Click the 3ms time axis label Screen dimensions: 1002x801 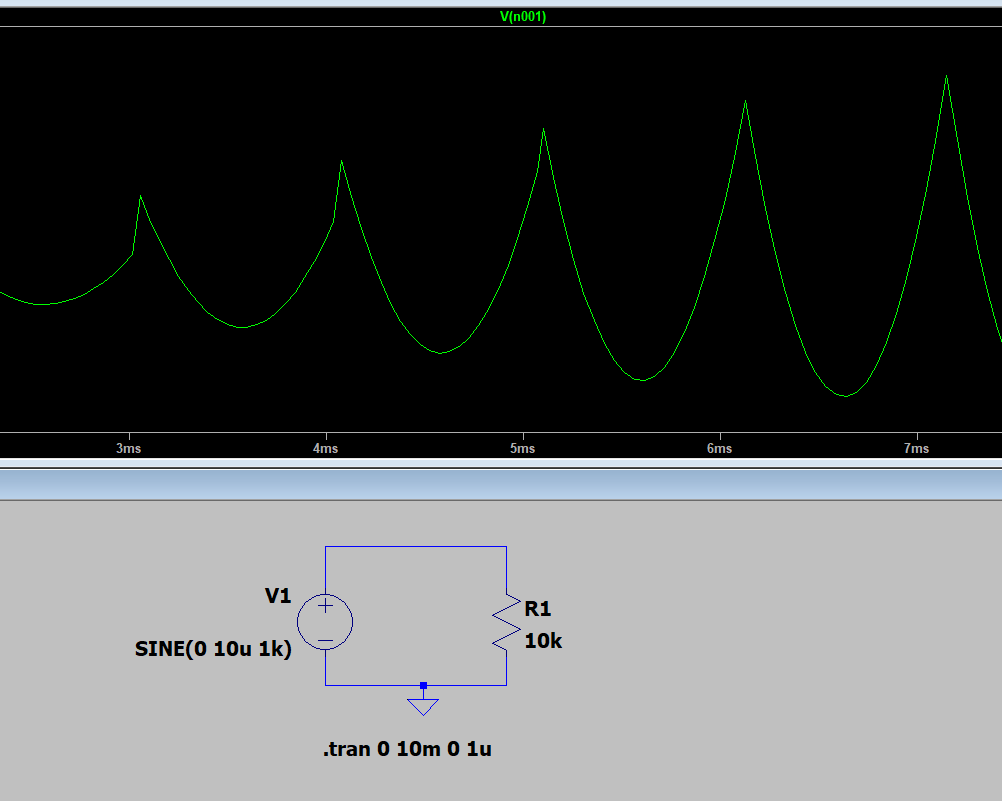coord(128,449)
